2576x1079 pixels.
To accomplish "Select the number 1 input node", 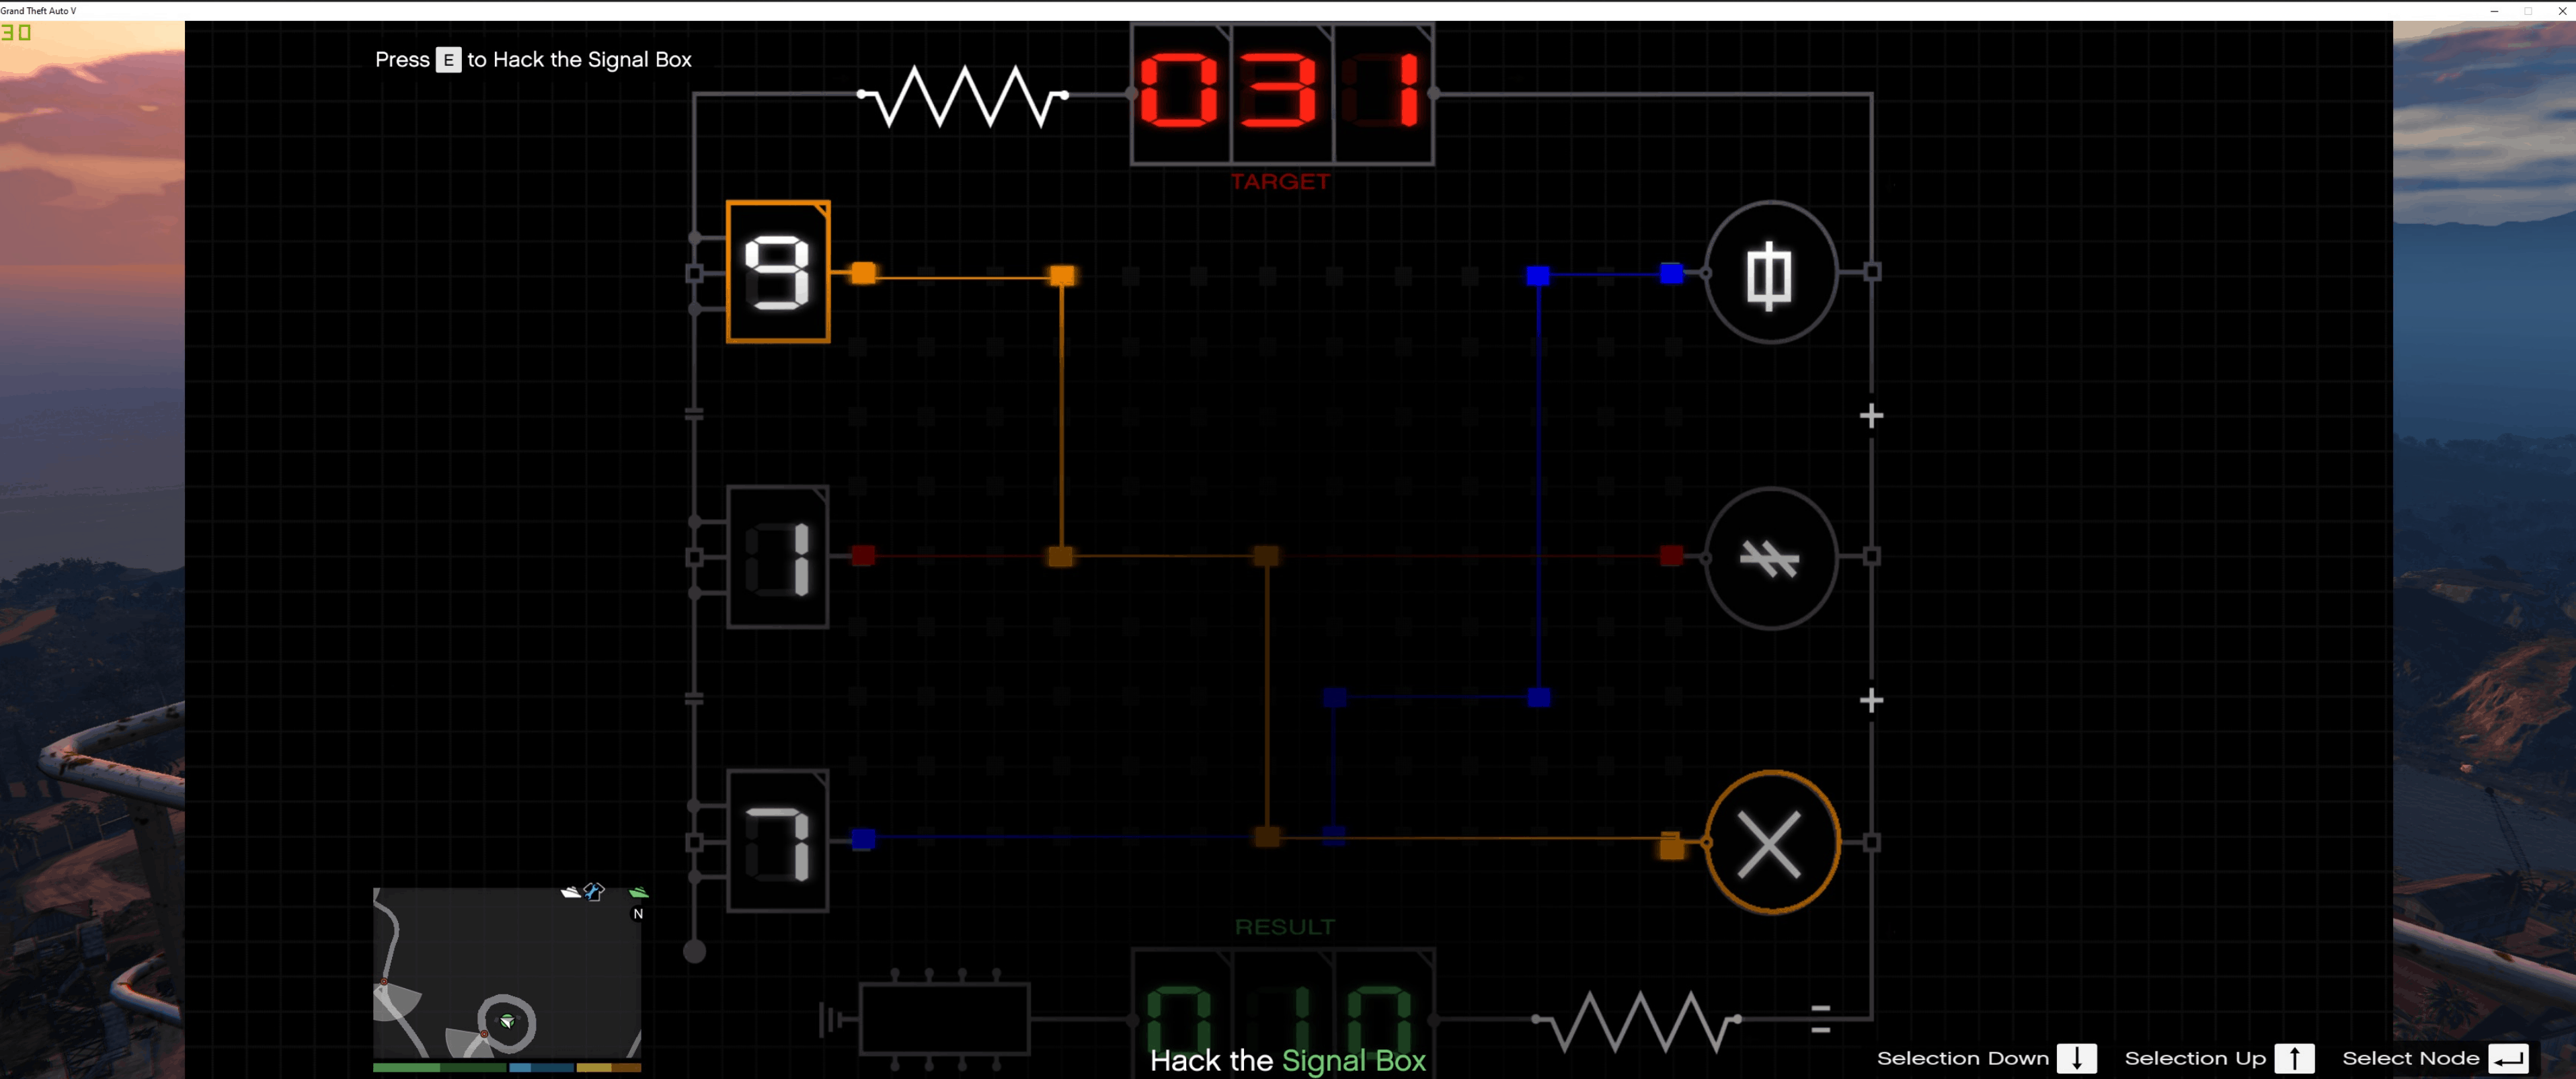I will tap(778, 557).
